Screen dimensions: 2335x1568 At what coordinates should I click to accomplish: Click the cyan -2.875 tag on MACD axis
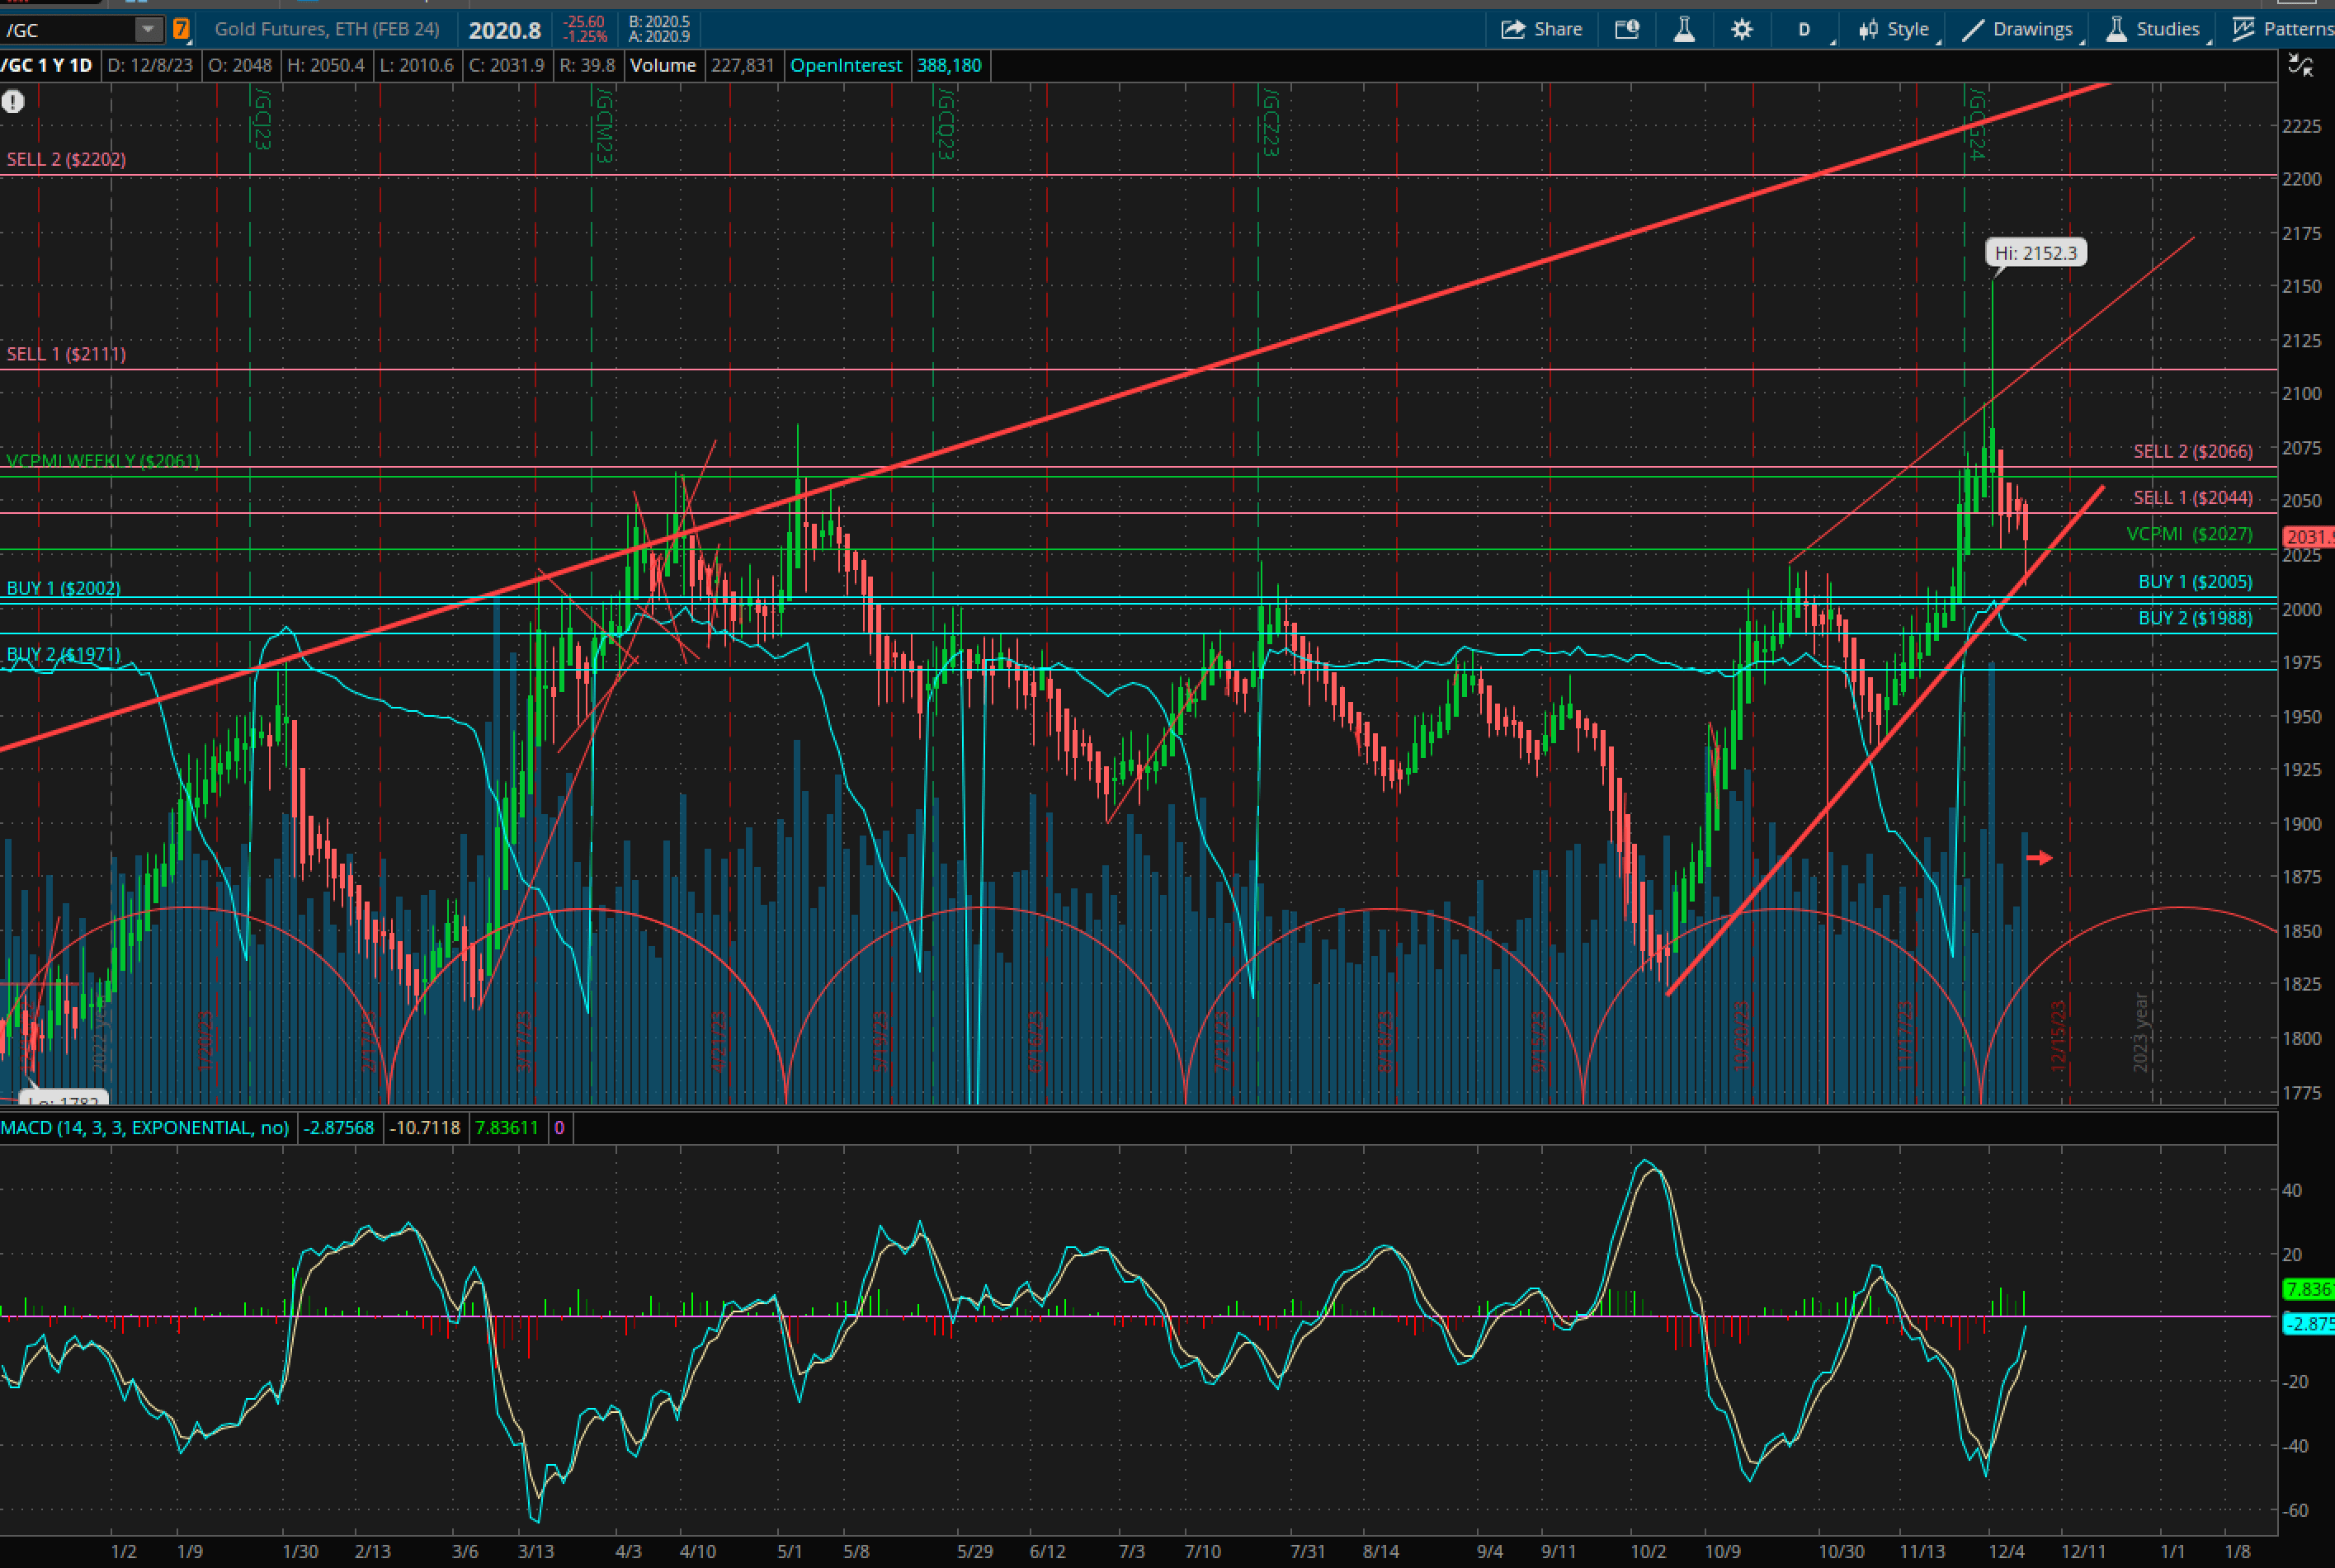[x=2308, y=1324]
